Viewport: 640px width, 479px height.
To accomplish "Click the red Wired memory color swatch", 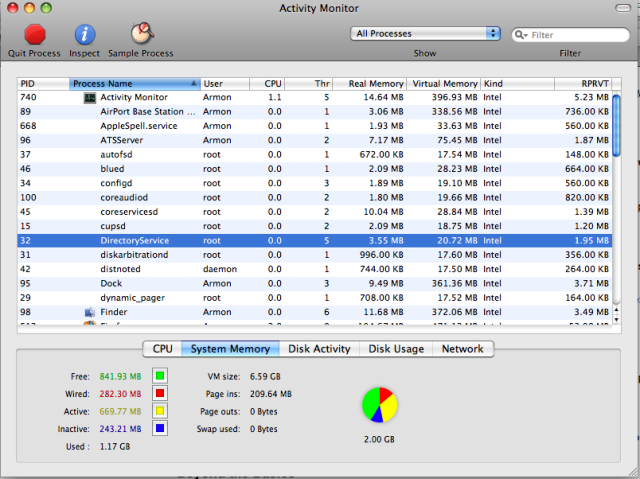I will pyautogui.click(x=160, y=393).
